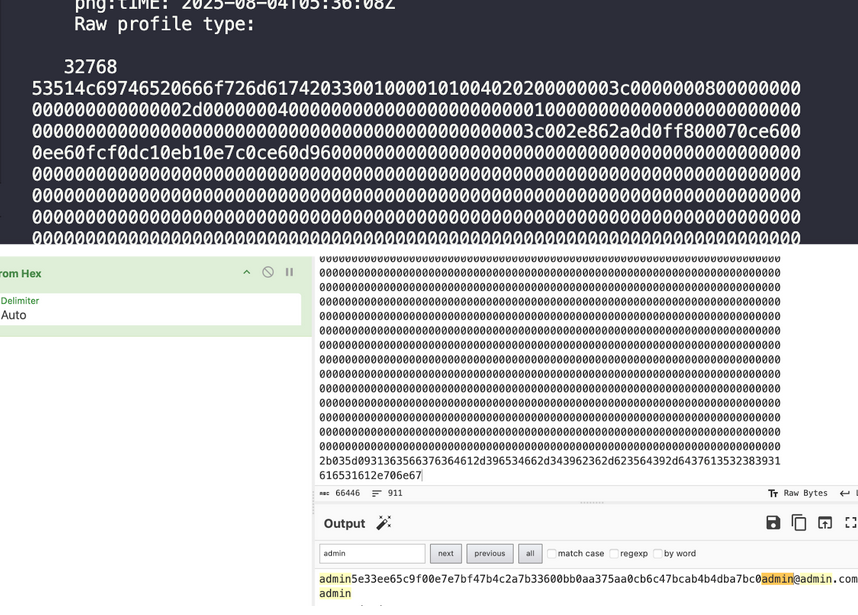This screenshot has height=615, width=858.
Task: Go to previous search match
Action: tap(489, 553)
